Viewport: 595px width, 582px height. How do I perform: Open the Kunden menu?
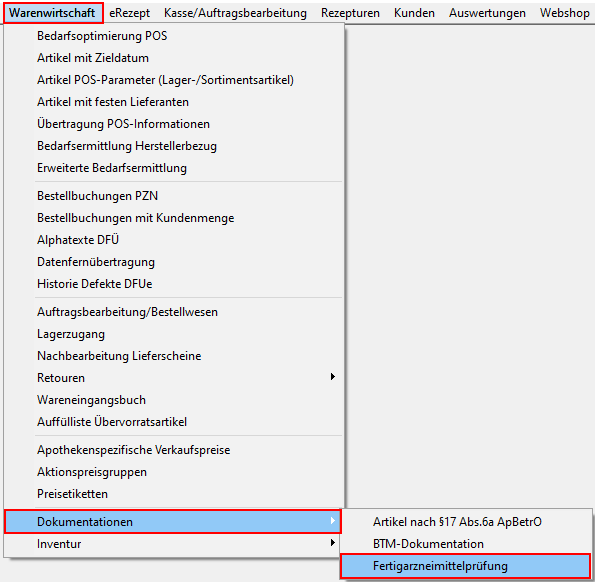pos(414,13)
